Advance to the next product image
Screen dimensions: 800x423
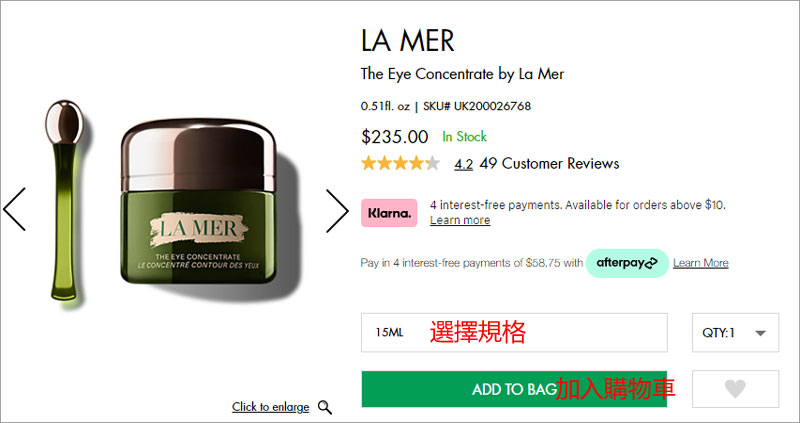[337, 211]
